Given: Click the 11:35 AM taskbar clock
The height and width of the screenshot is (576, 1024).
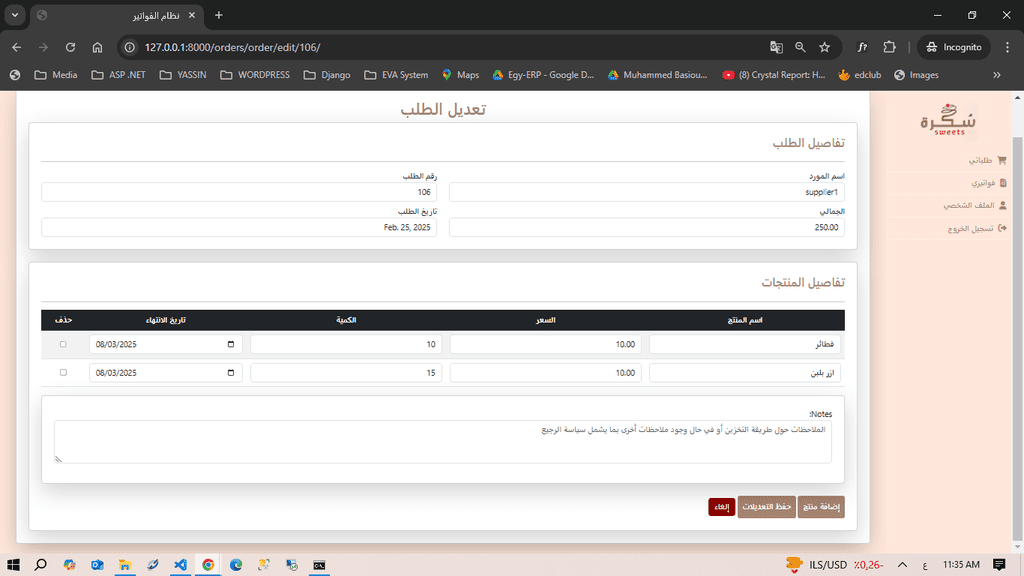Looking at the screenshot, I should coord(961,565).
